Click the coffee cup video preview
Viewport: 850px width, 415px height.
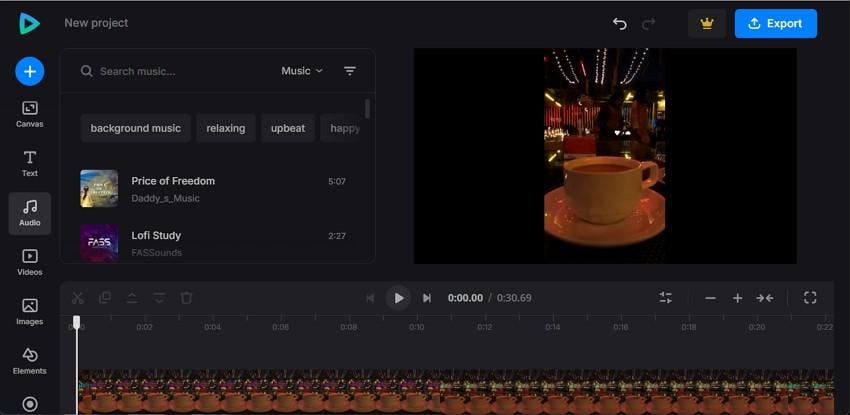click(x=605, y=156)
